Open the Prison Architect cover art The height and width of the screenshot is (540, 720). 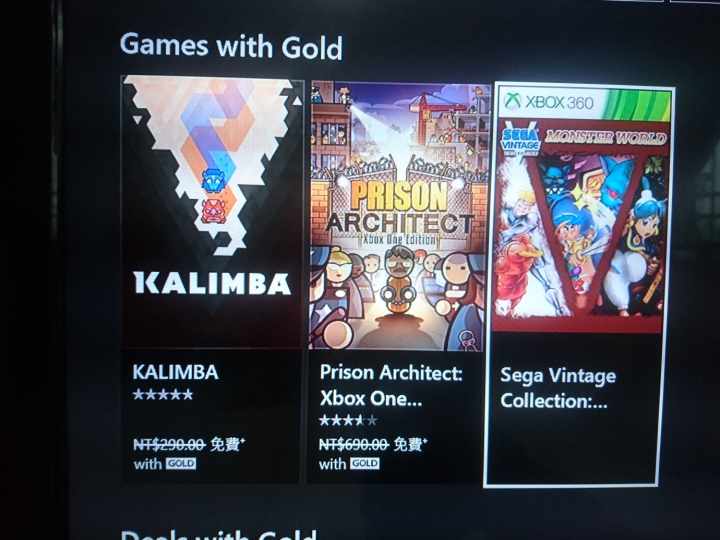point(398,216)
